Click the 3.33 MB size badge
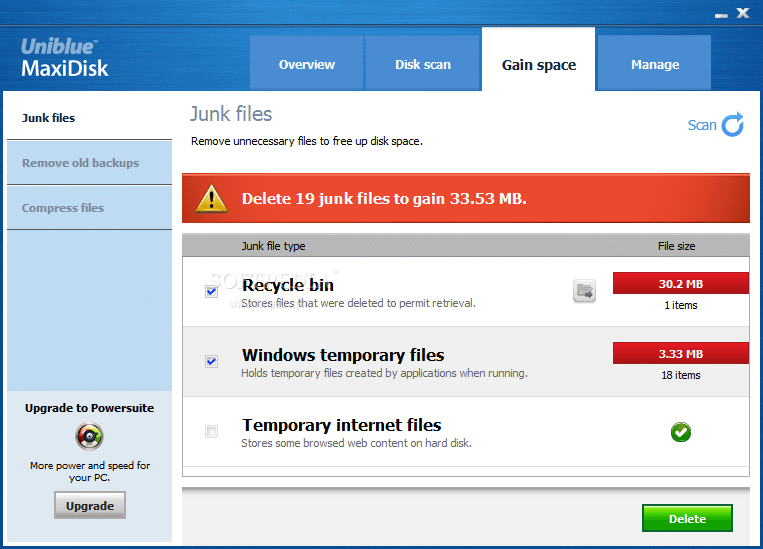Screen dimensions: 763x549 681,353
